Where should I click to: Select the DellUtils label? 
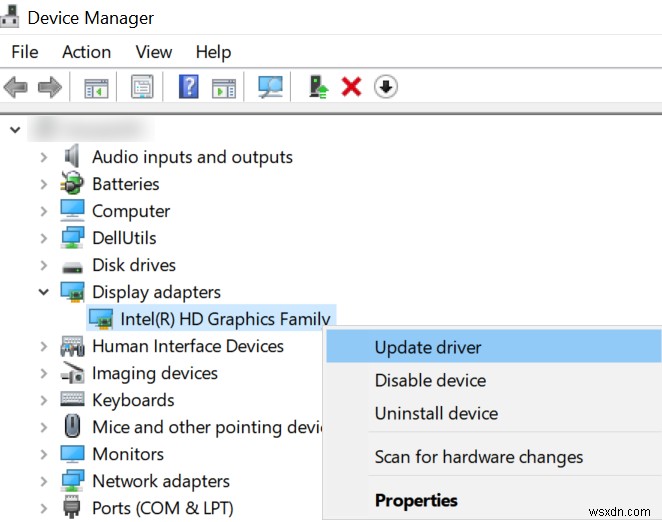pos(124,238)
